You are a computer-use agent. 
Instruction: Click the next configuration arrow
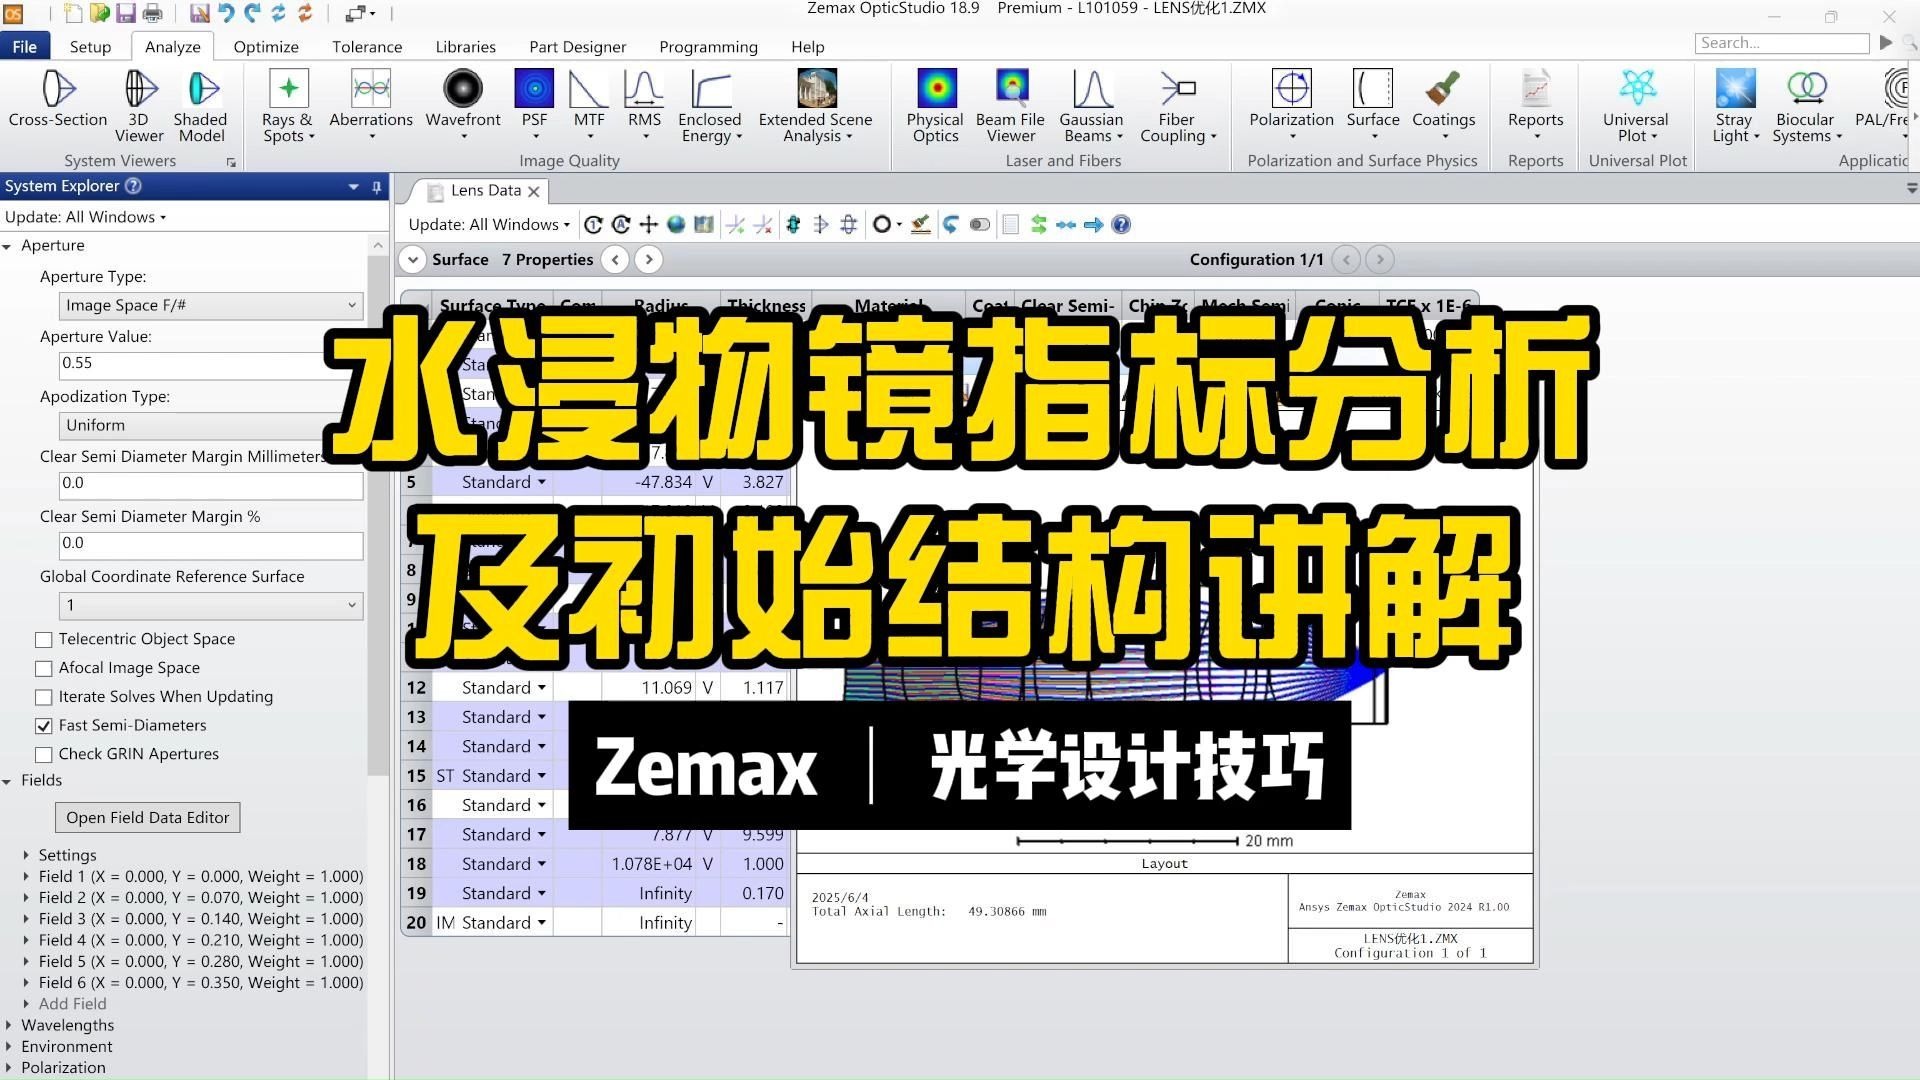pos(1380,259)
